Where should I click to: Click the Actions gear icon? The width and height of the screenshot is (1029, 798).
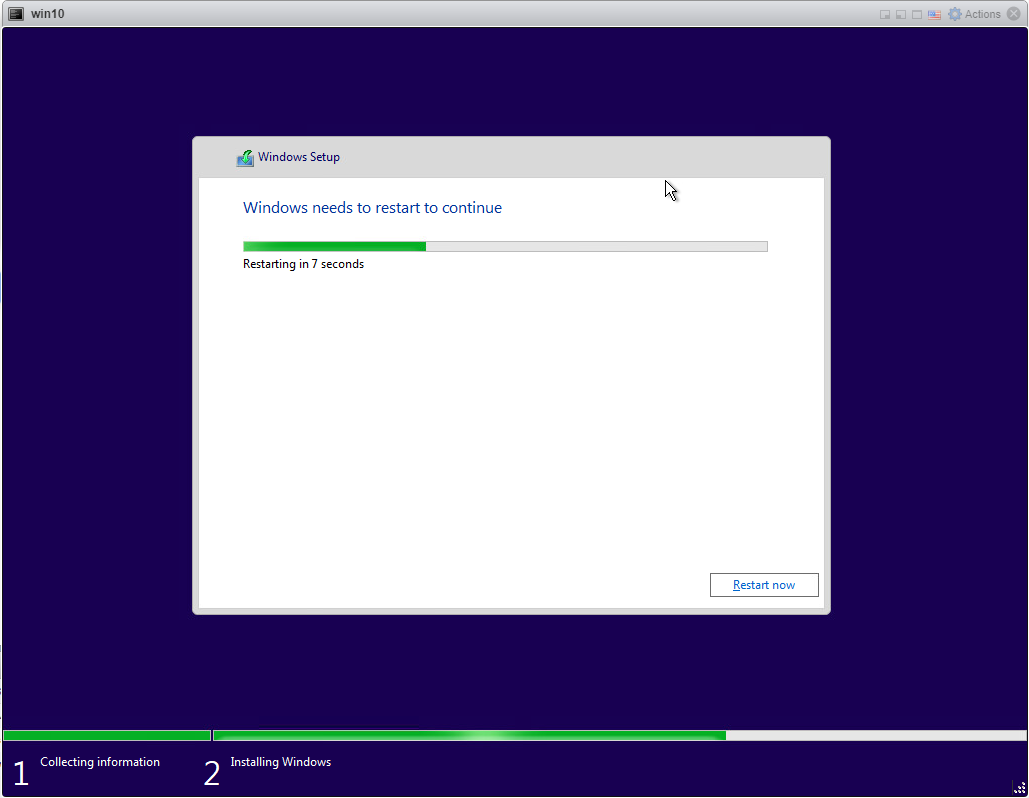pos(957,13)
